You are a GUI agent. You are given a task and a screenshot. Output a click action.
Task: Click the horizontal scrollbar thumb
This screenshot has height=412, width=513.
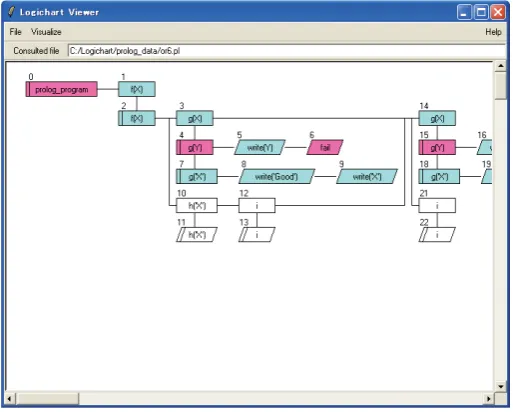pos(47,399)
